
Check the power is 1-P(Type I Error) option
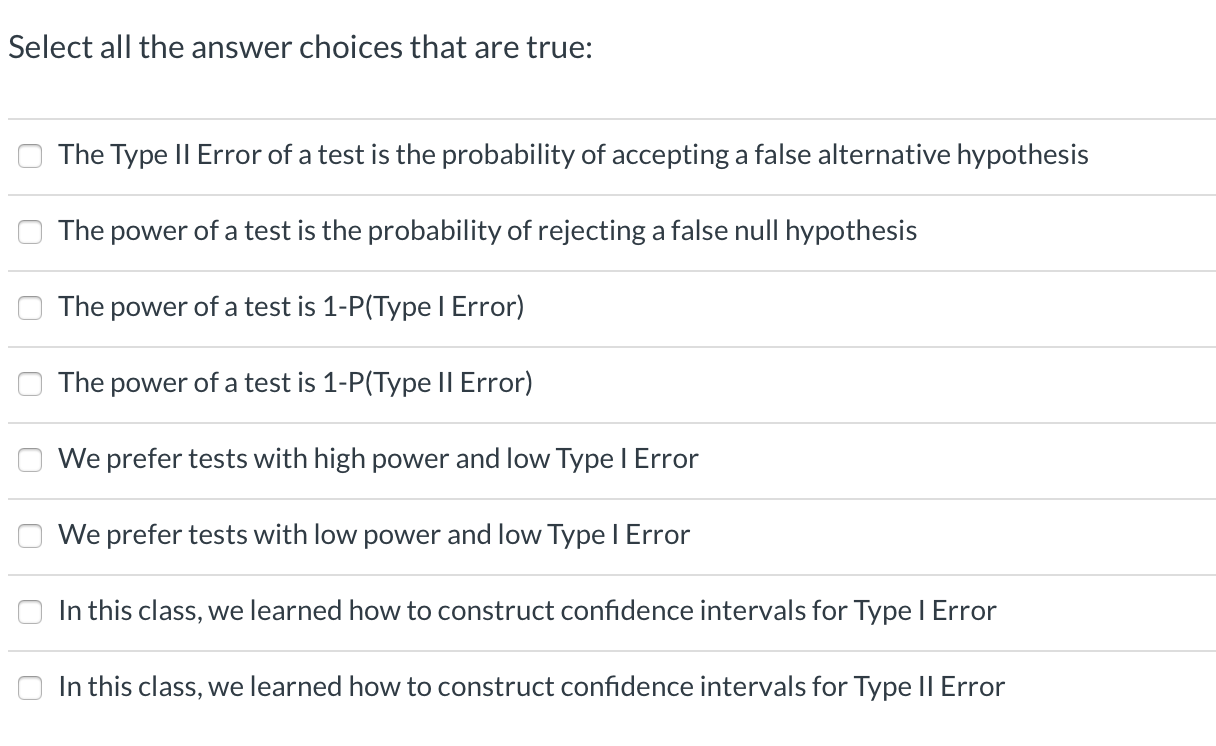click(30, 308)
